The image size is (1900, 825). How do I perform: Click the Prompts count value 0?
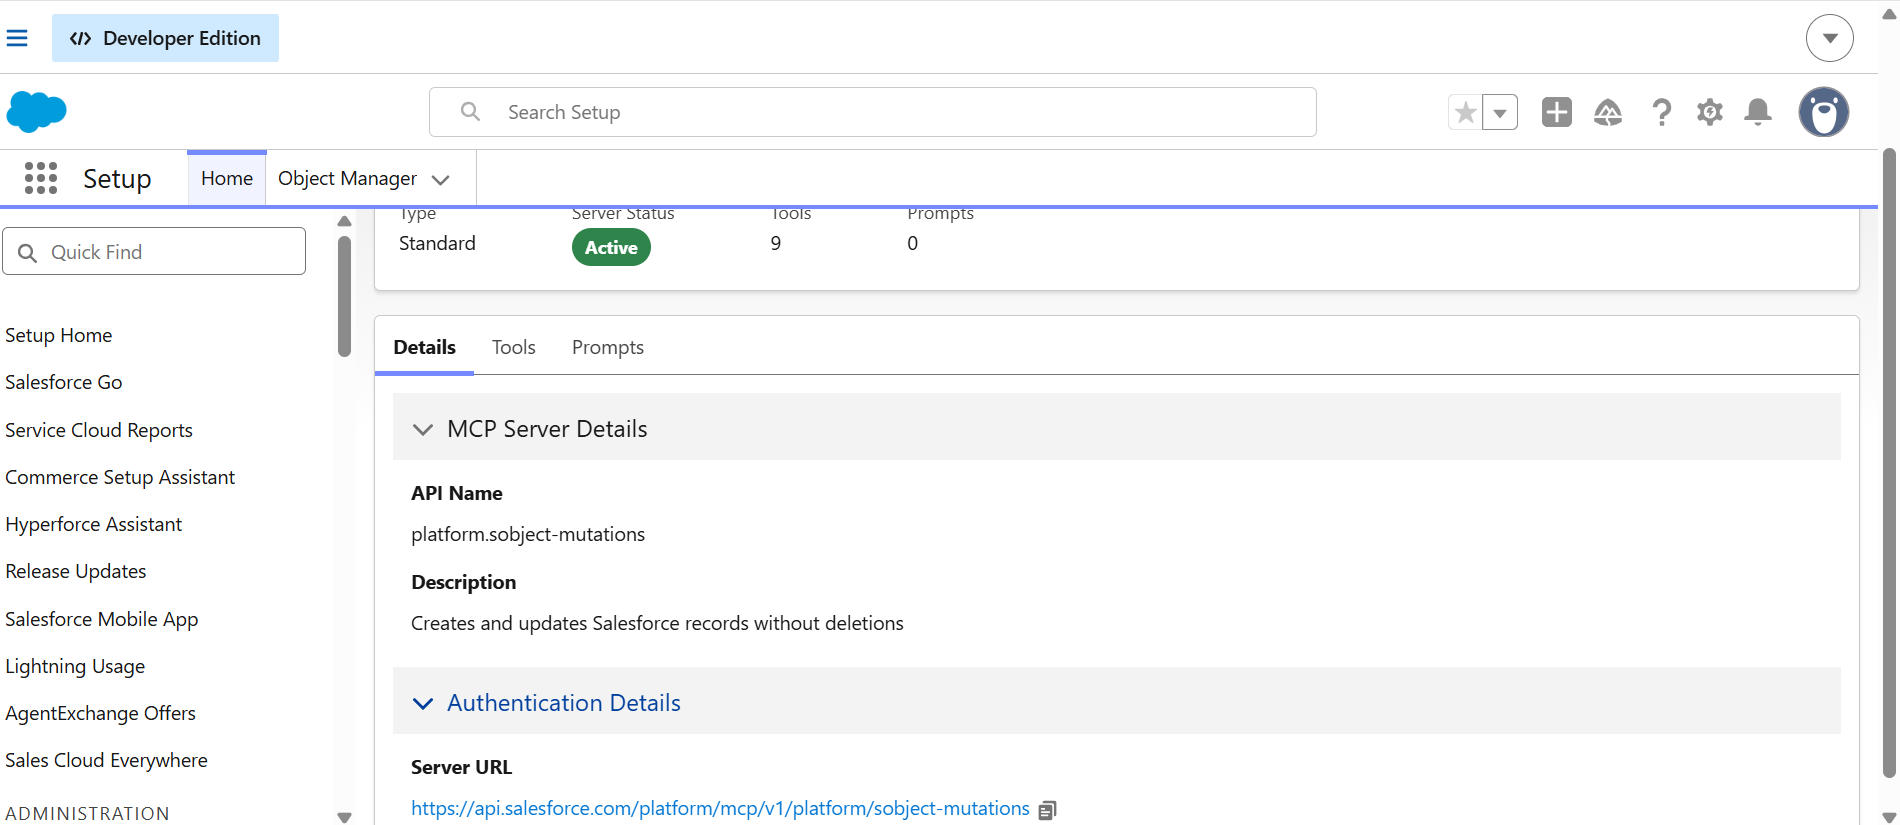(x=912, y=243)
